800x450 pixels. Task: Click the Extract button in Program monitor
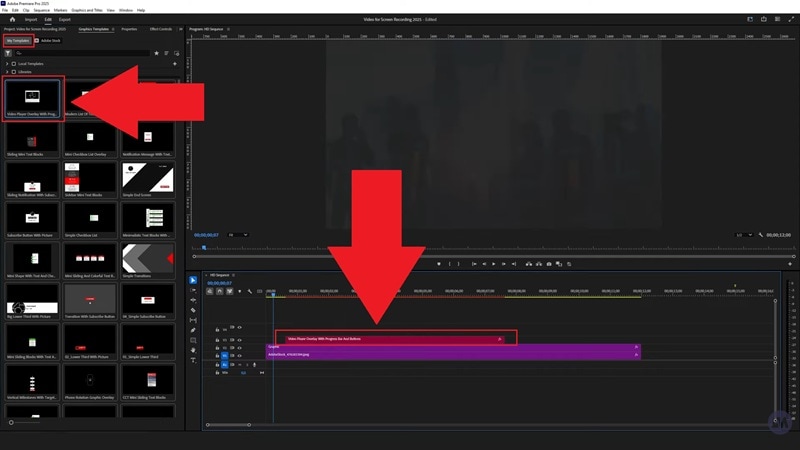pyautogui.click(x=539, y=264)
